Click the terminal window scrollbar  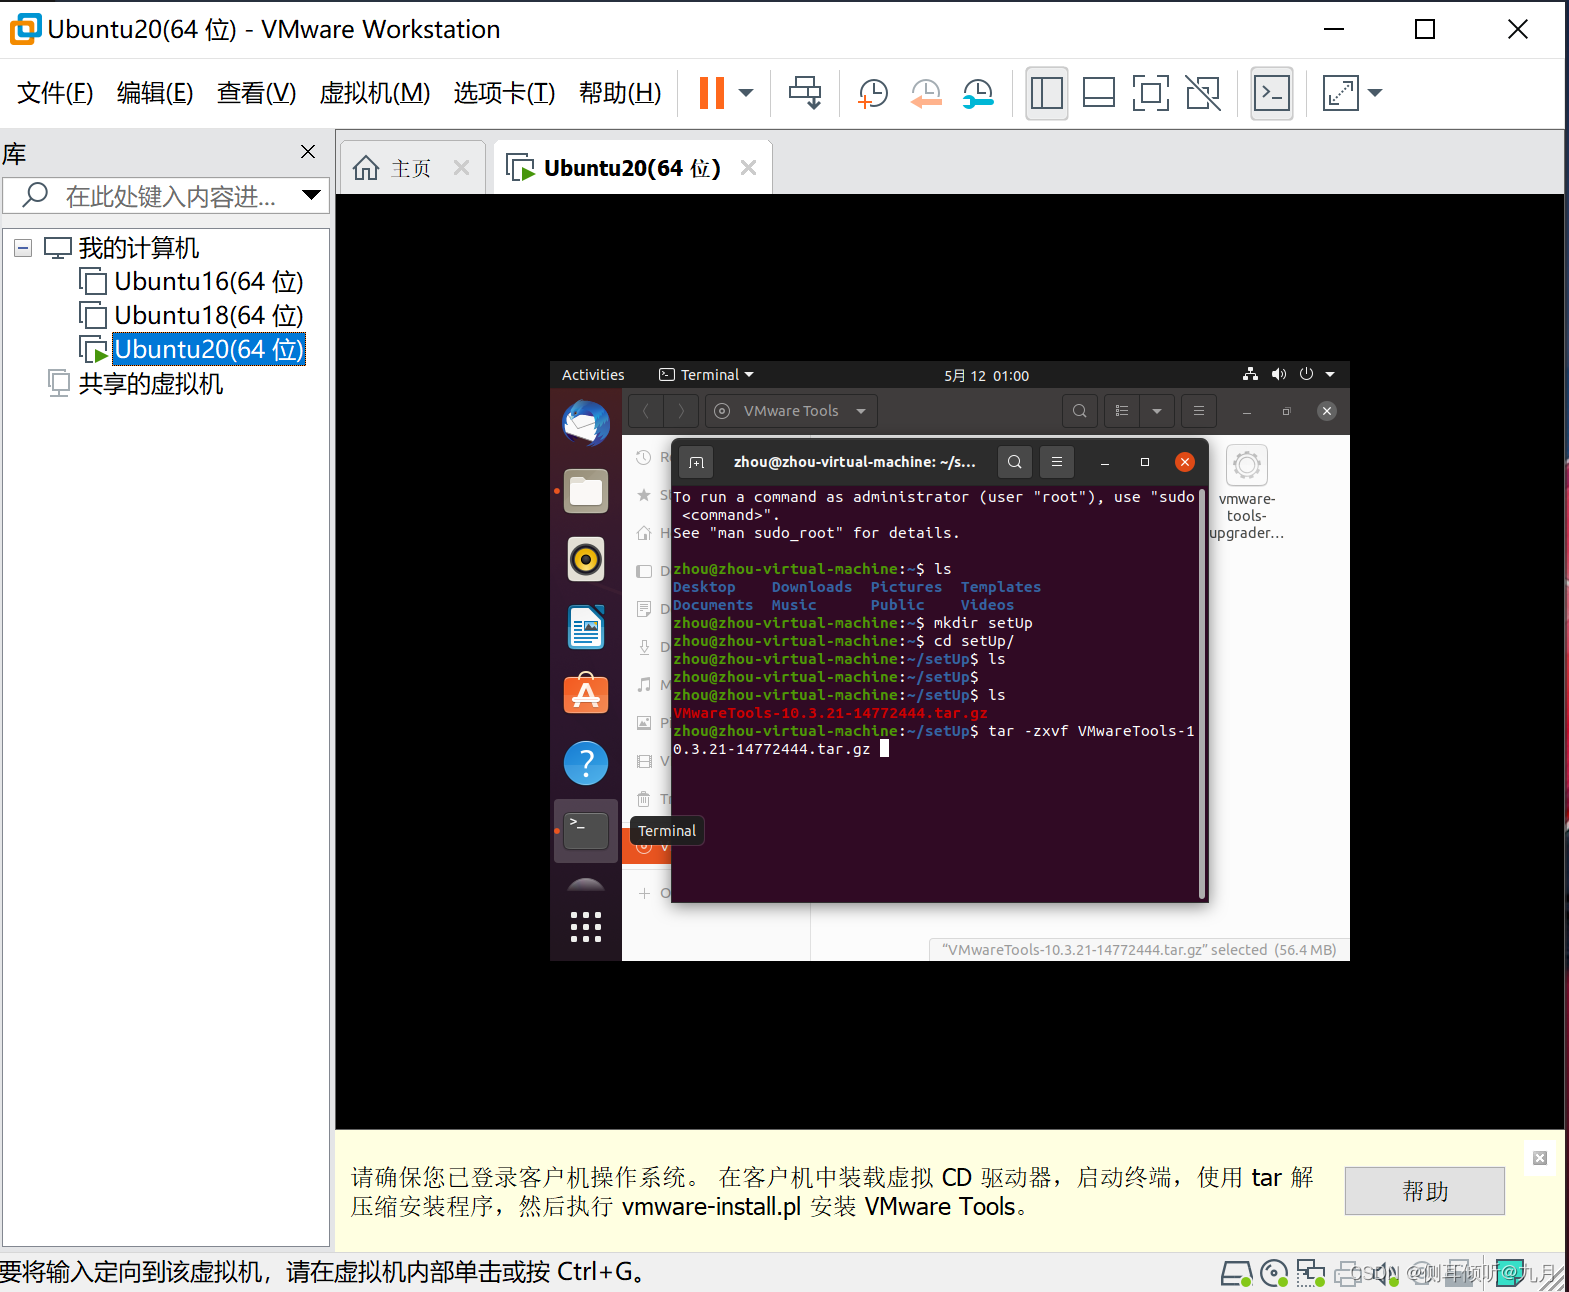(x=1201, y=694)
